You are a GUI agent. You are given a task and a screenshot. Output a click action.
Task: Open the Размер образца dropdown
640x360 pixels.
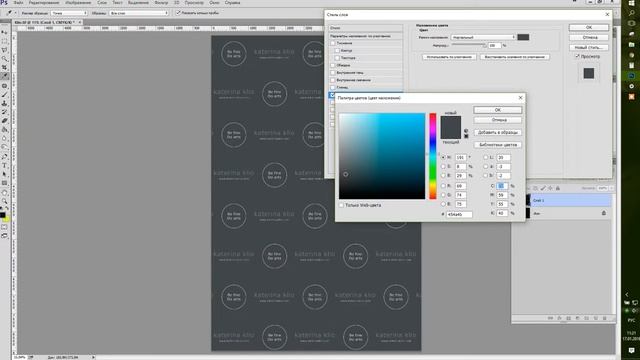tap(69, 13)
